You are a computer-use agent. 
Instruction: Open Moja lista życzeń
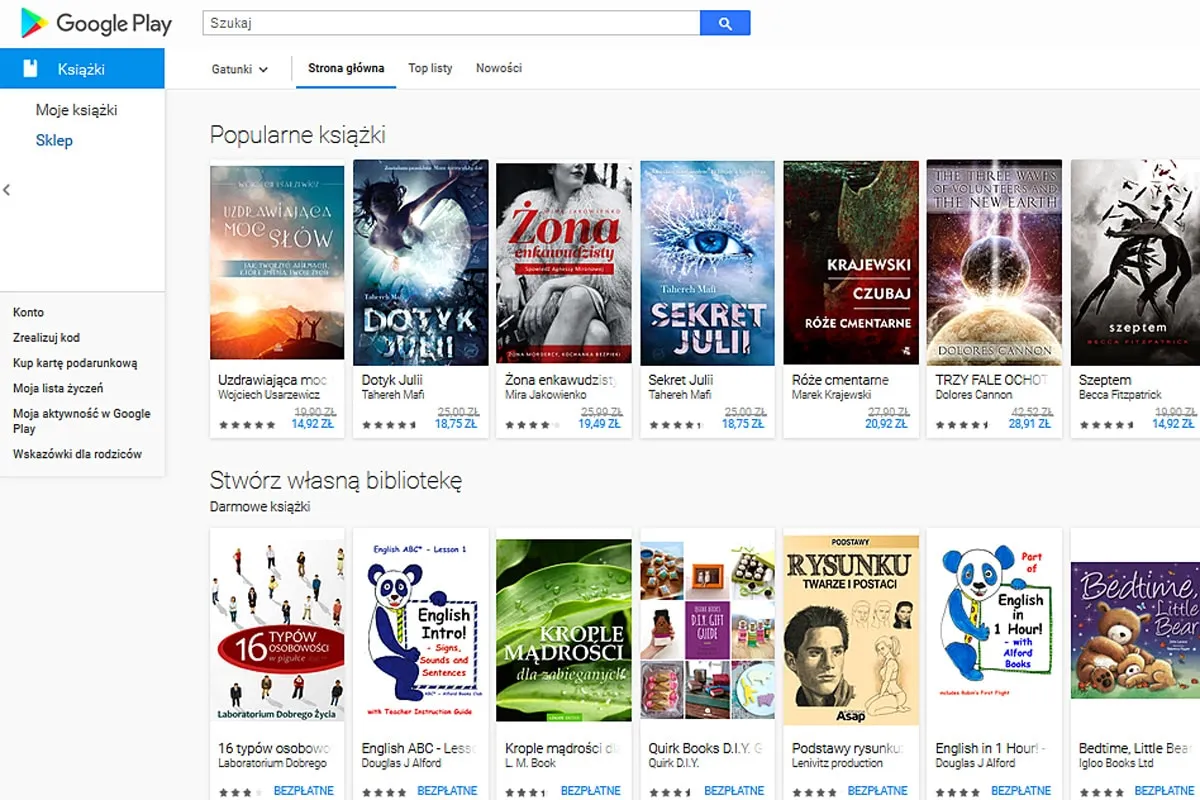(58, 388)
